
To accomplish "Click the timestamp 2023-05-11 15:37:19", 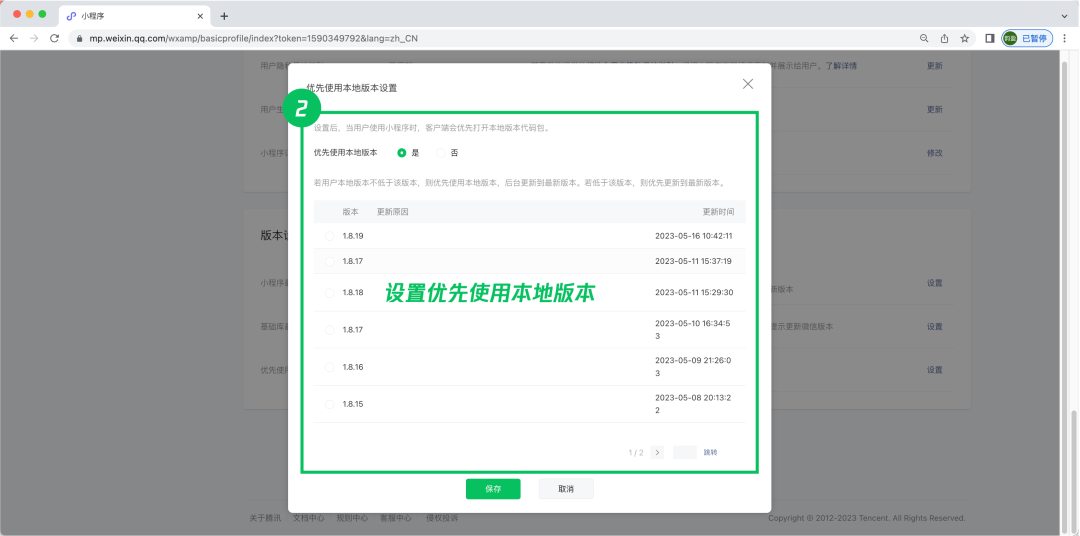I will coord(694,261).
